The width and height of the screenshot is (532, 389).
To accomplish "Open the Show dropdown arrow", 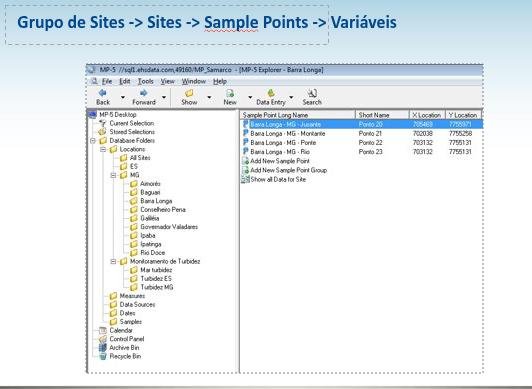I will pos(209,97).
